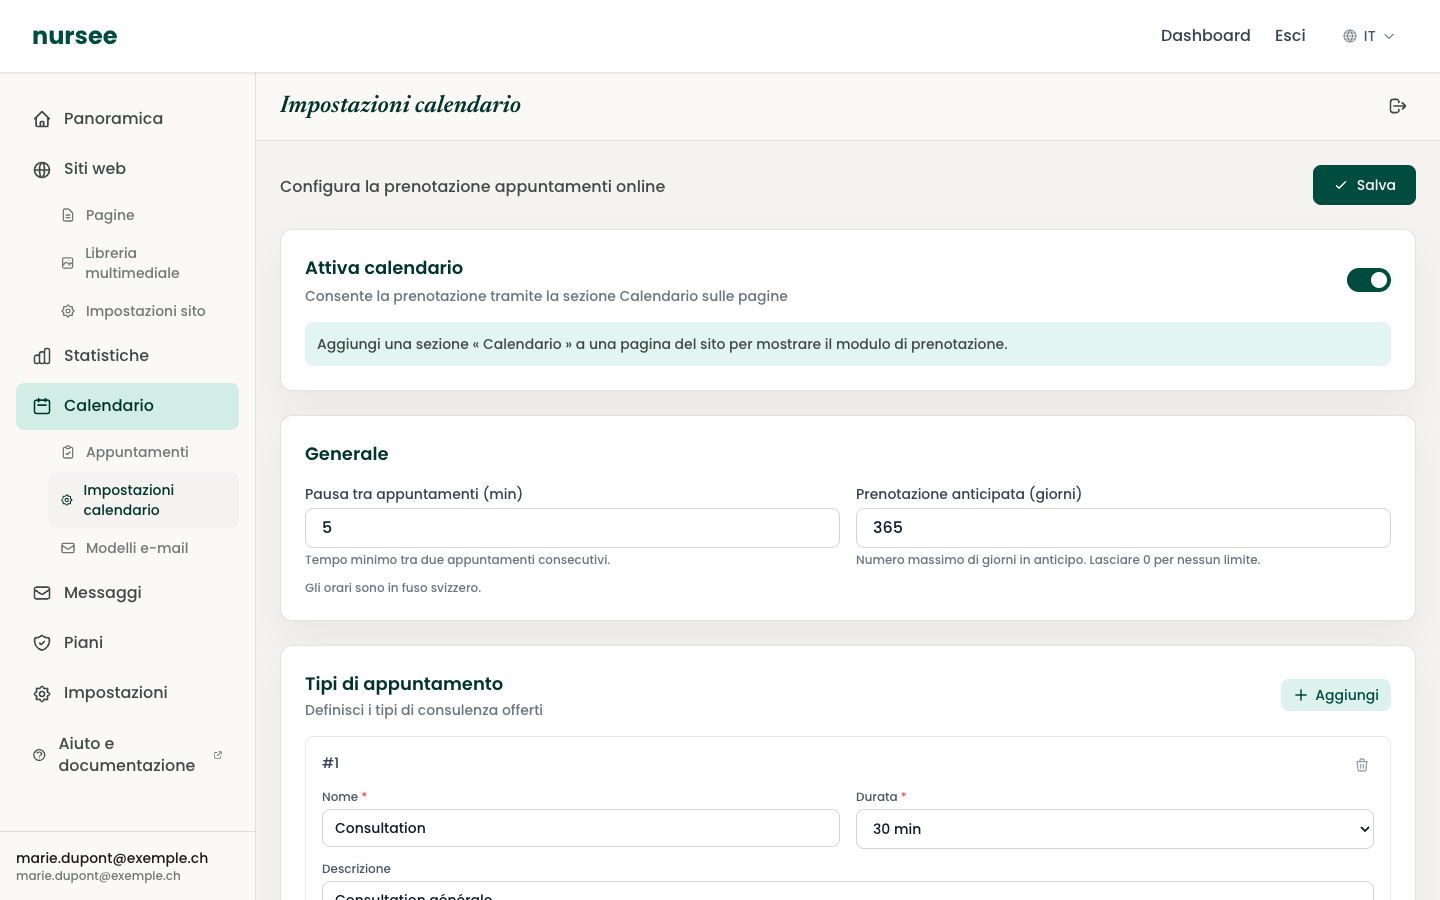
Task: Click 'Gli orari sono in fuso svizzero.' note
Action: click(x=393, y=588)
